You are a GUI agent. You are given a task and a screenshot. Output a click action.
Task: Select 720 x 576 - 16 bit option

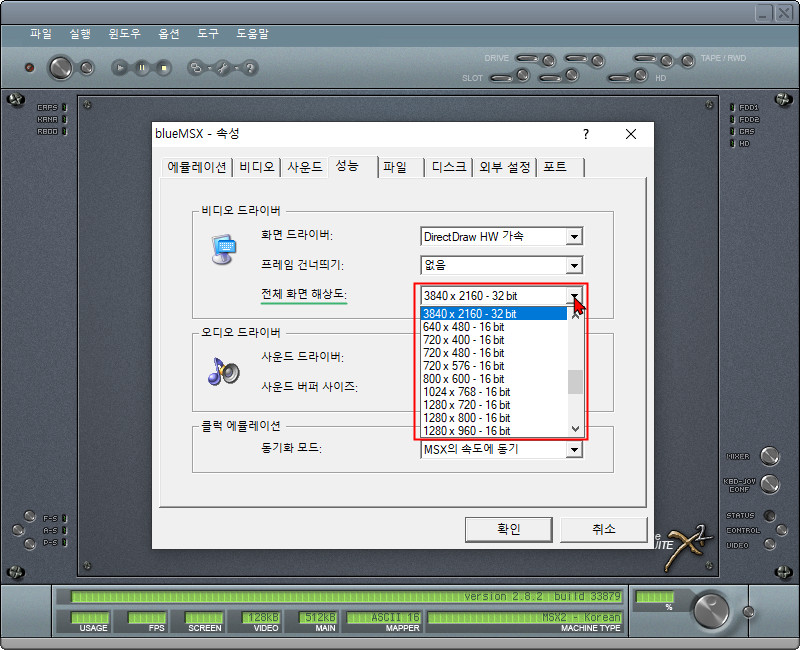493,366
